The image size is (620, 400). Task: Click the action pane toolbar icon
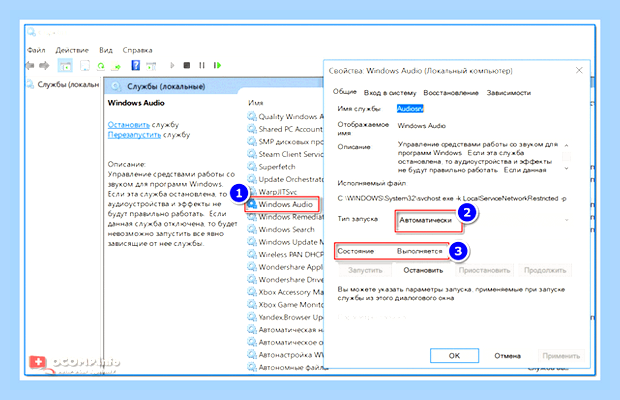151,66
